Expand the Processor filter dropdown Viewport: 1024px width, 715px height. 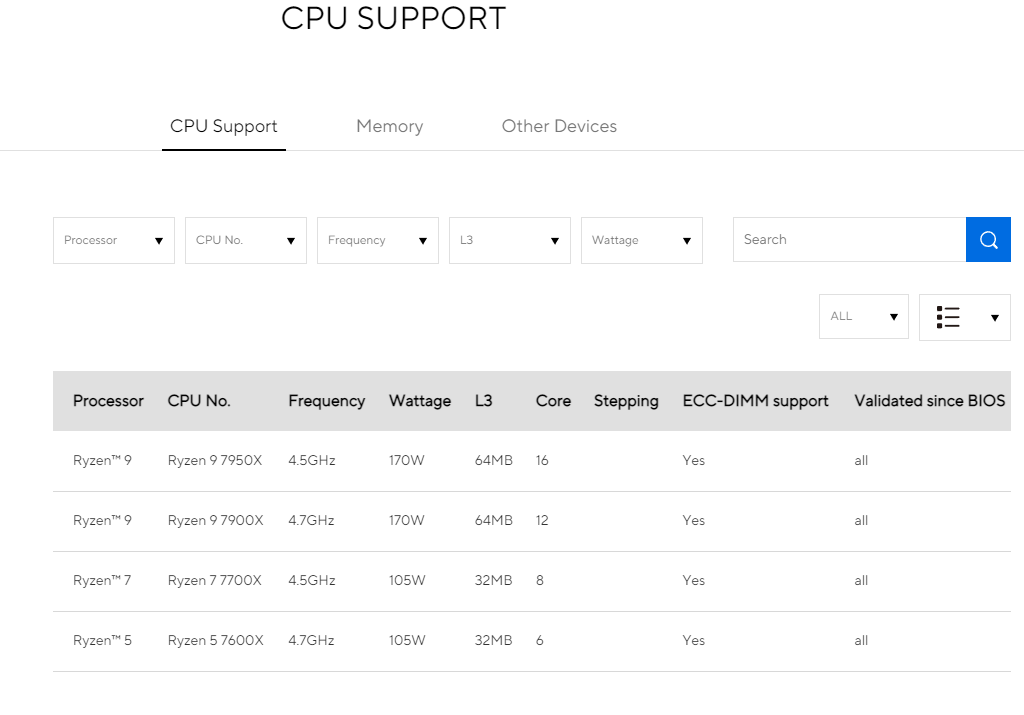coord(114,241)
